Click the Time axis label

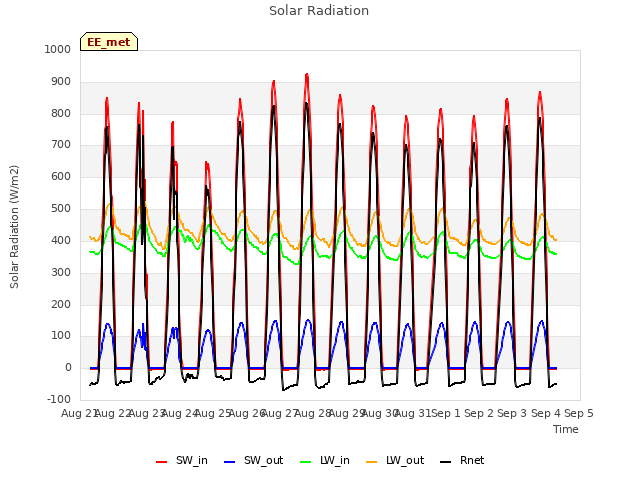point(566,429)
